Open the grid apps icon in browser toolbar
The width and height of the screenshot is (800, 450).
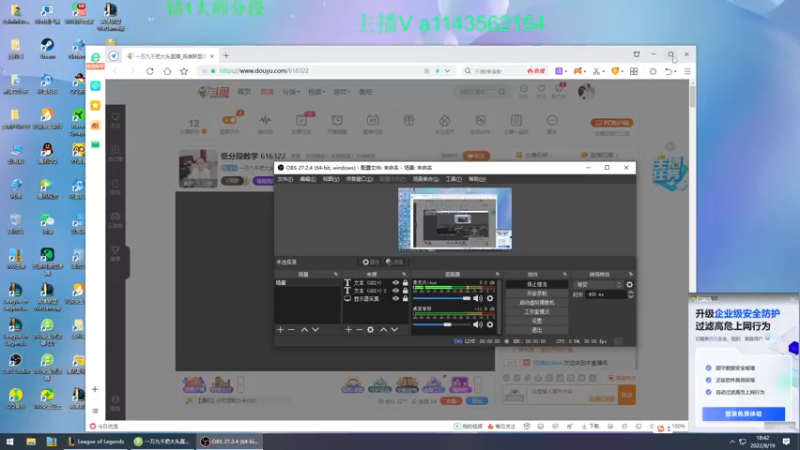[x=634, y=71]
